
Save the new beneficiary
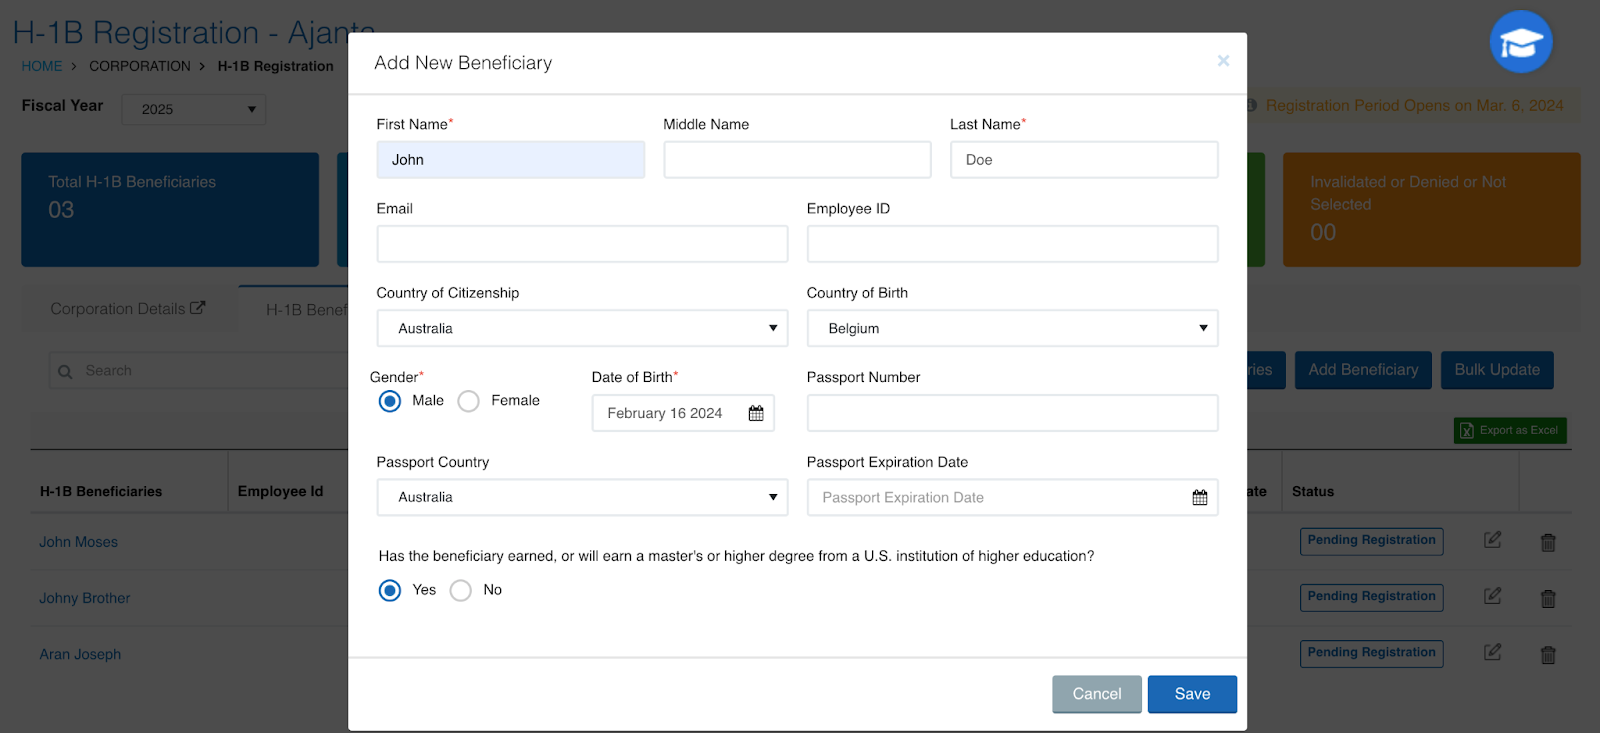[x=1192, y=694]
